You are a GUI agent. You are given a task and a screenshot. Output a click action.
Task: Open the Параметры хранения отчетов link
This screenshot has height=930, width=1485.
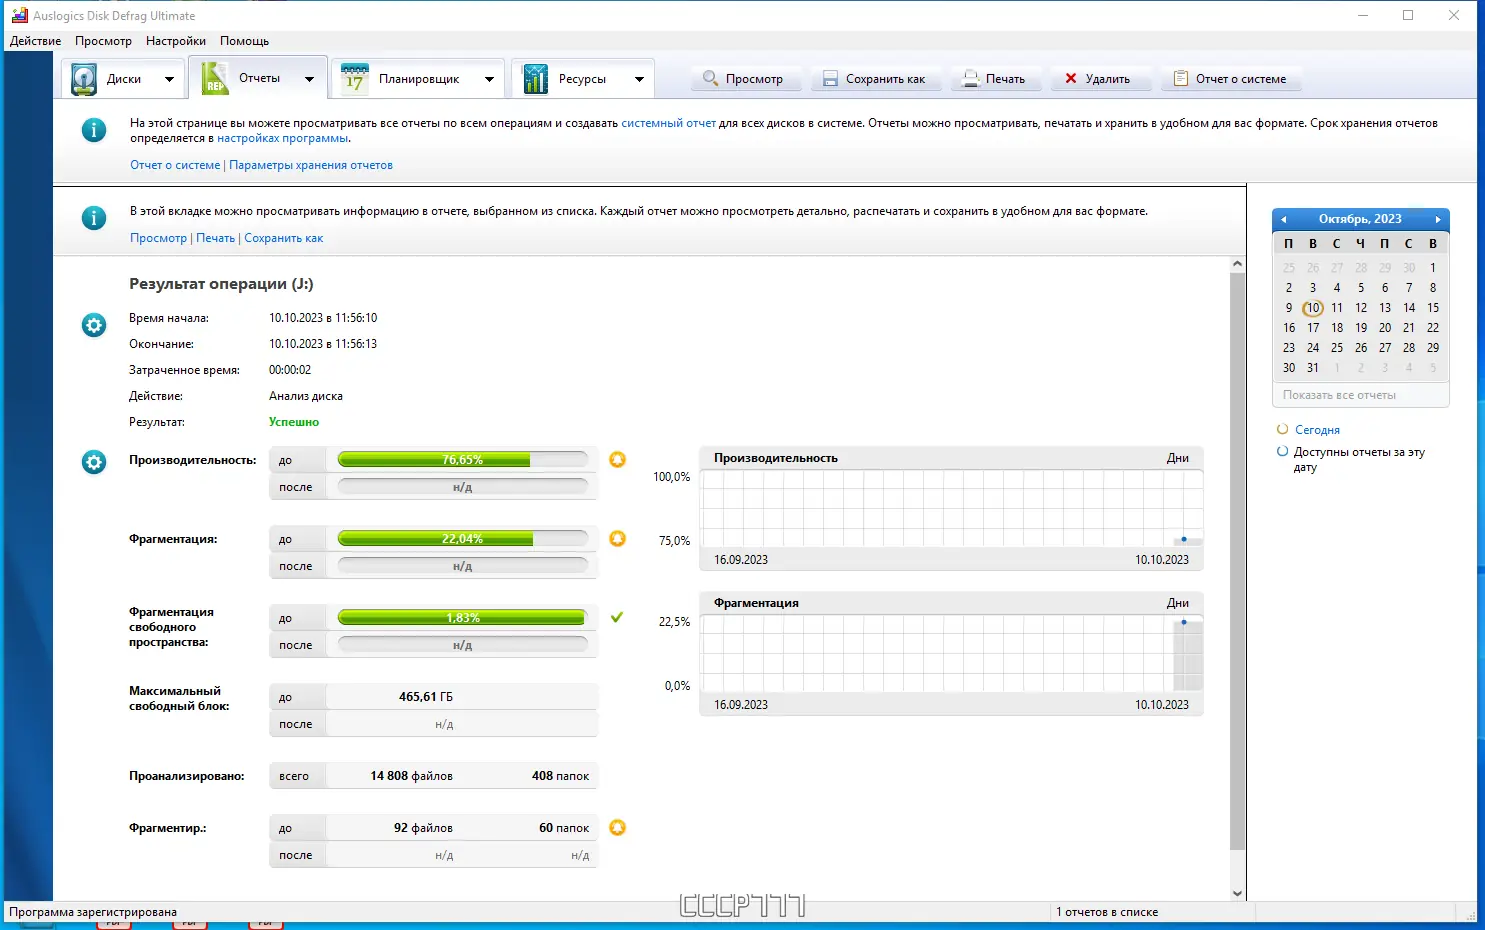pyautogui.click(x=311, y=165)
